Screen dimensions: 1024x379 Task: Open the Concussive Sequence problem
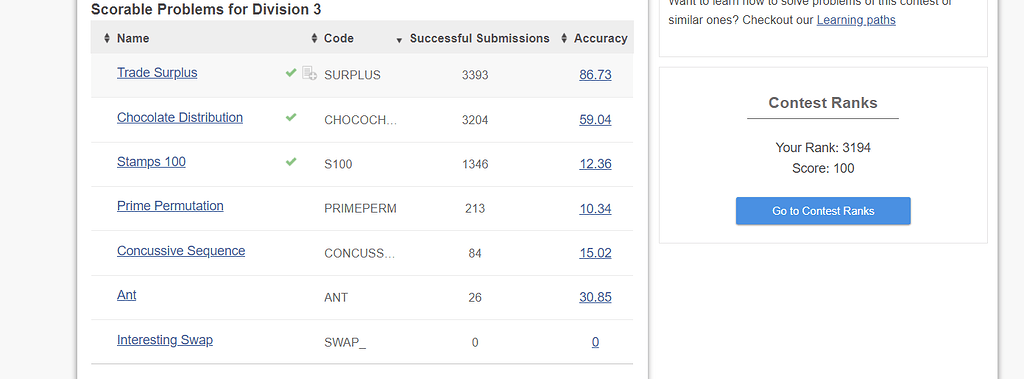[181, 251]
